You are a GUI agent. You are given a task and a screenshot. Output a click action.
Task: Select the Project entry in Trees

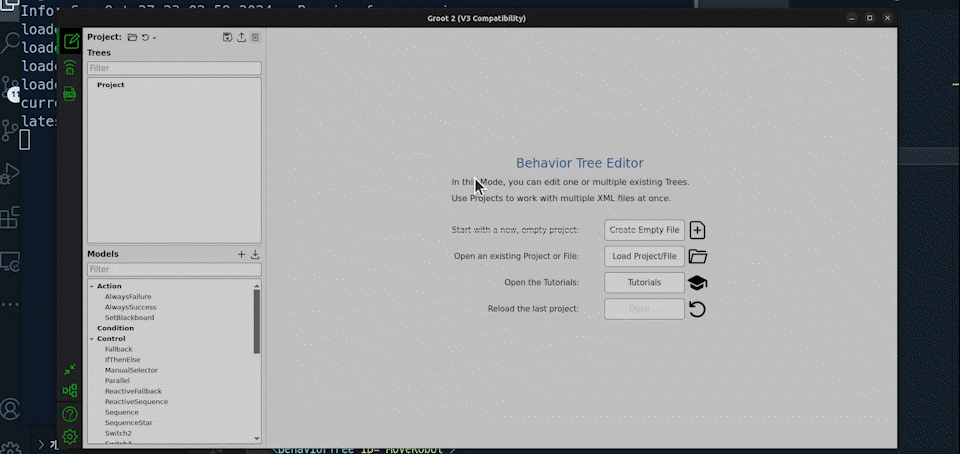pyautogui.click(x=111, y=85)
